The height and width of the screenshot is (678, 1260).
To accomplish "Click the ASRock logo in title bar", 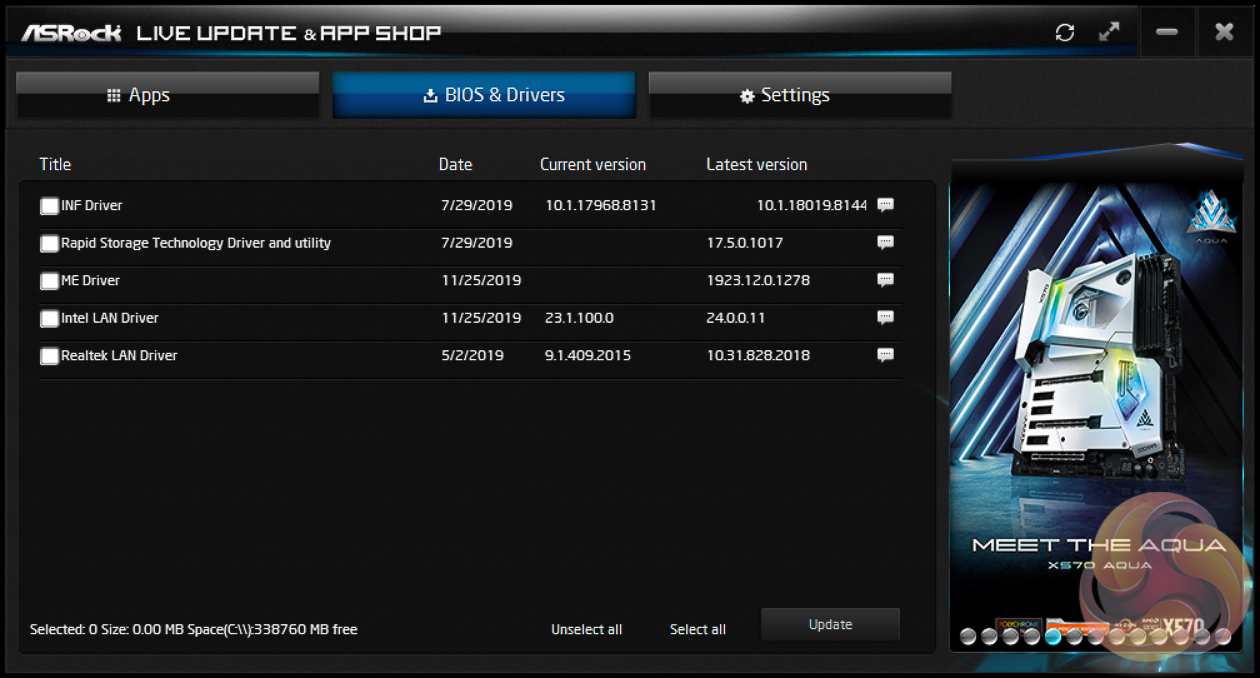I will [71, 32].
